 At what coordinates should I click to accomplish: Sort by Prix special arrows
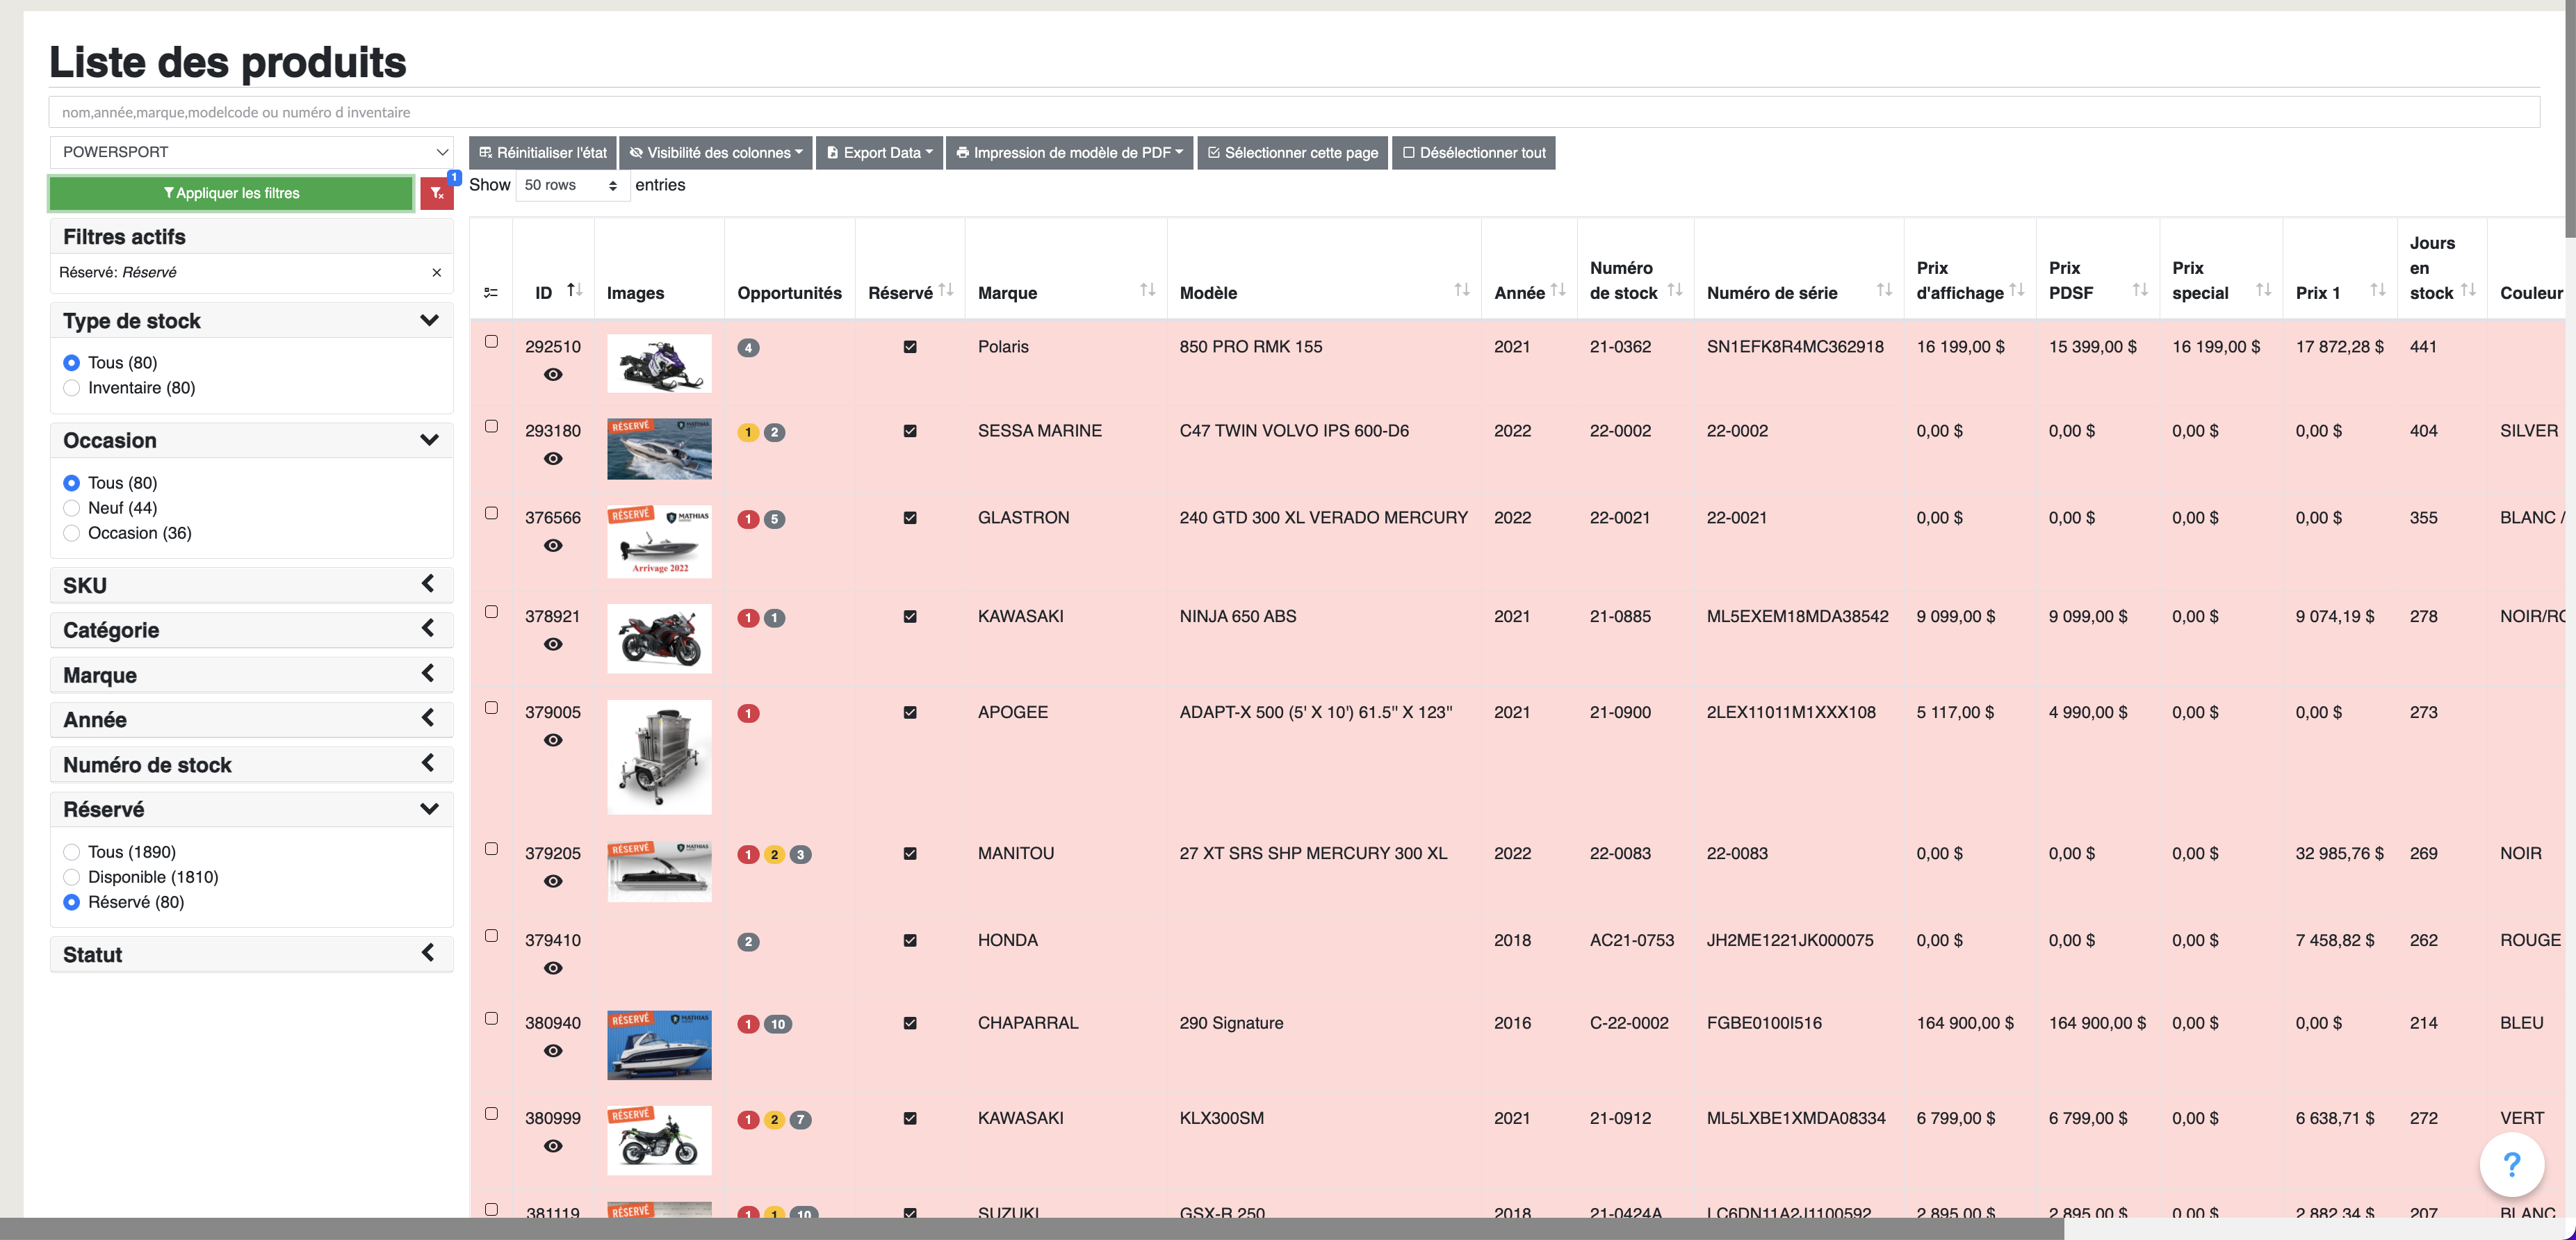coord(2263,290)
